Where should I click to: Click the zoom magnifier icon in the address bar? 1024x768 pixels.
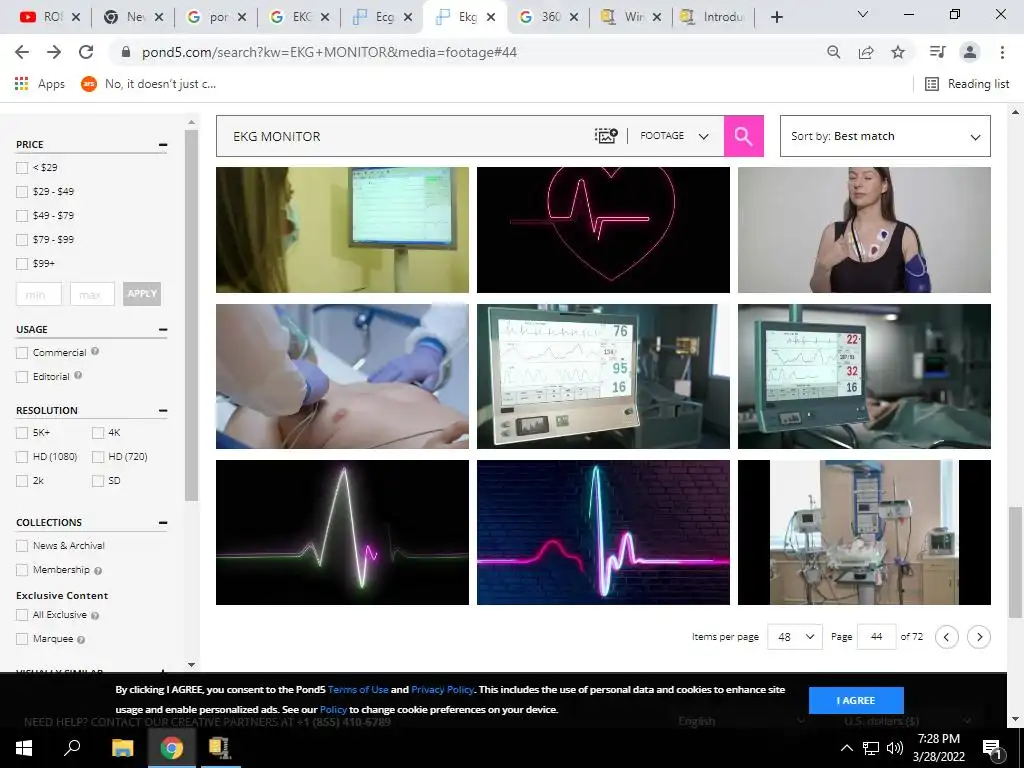pyautogui.click(x=833, y=52)
